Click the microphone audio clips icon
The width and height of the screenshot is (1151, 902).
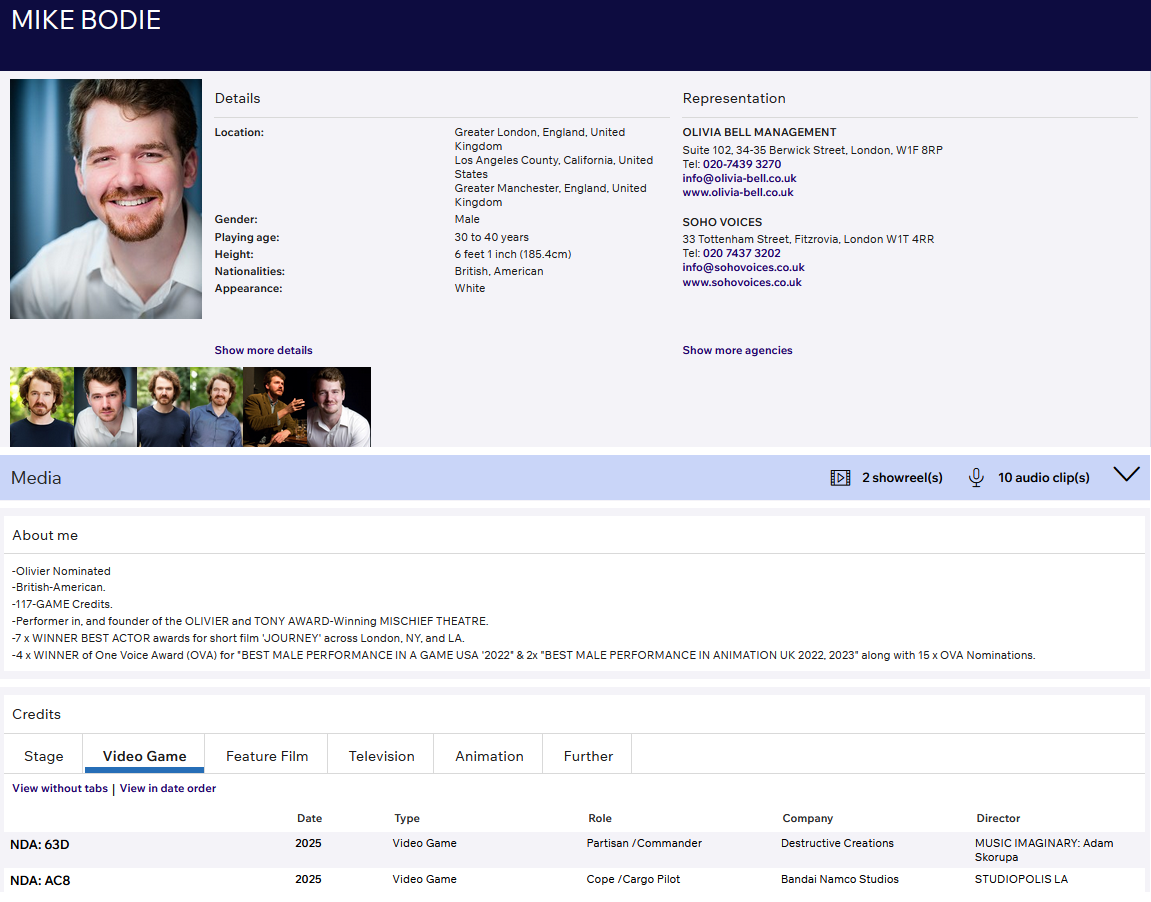point(976,478)
